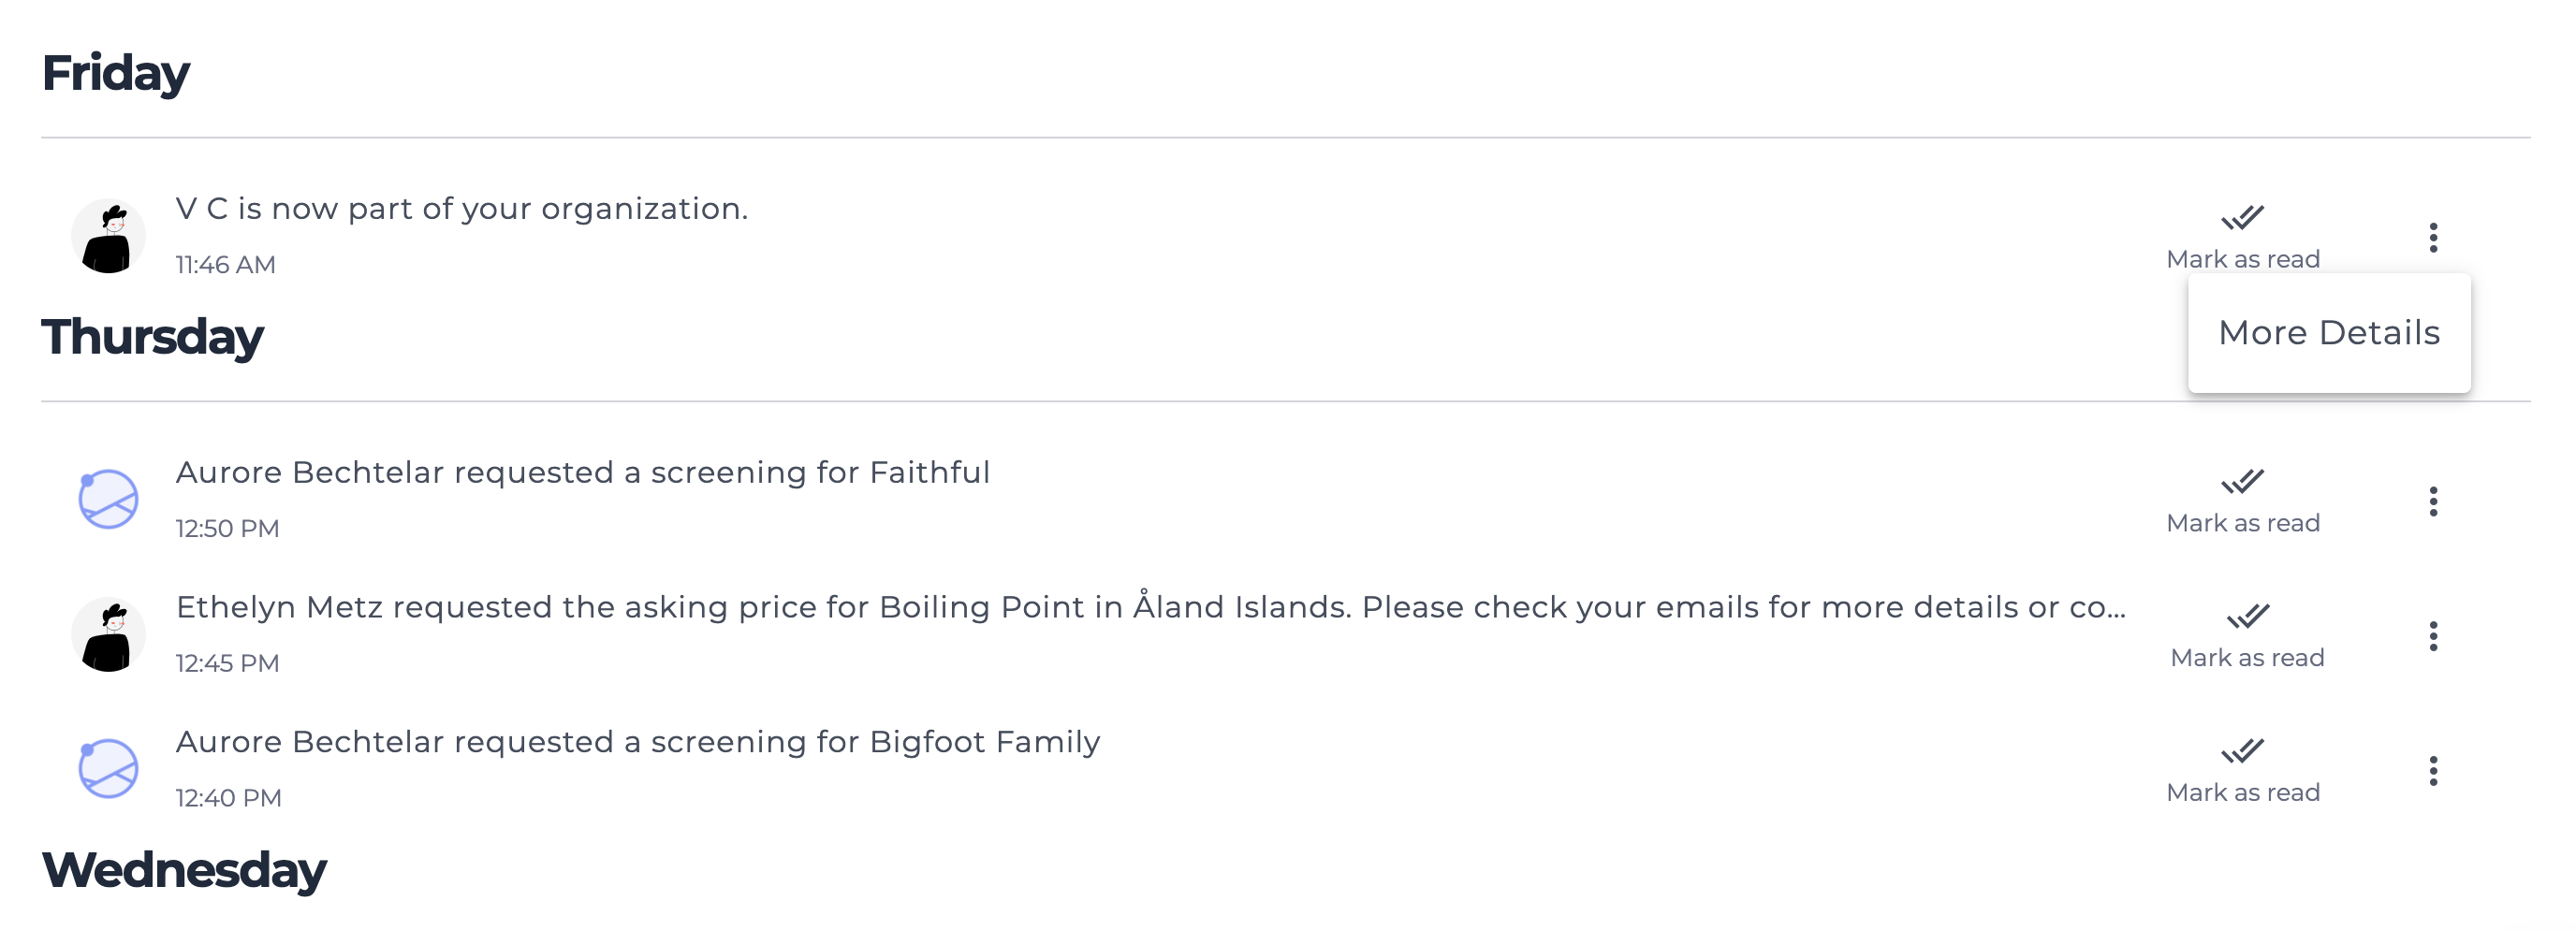
Task: Click 'Mark as read' label on Faithful request
Action: pos(2242,523)
